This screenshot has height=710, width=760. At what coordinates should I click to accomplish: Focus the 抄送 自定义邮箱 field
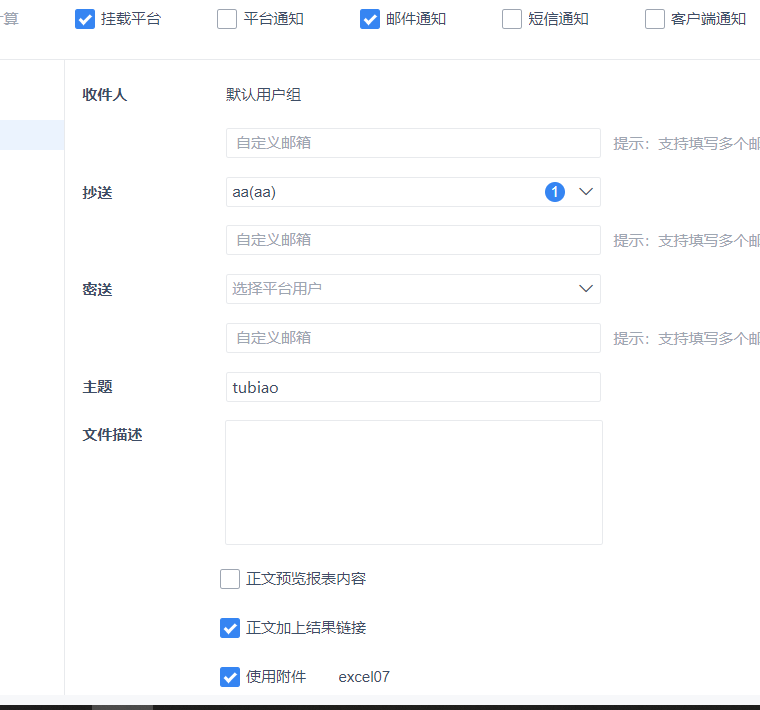pos(413,240)
